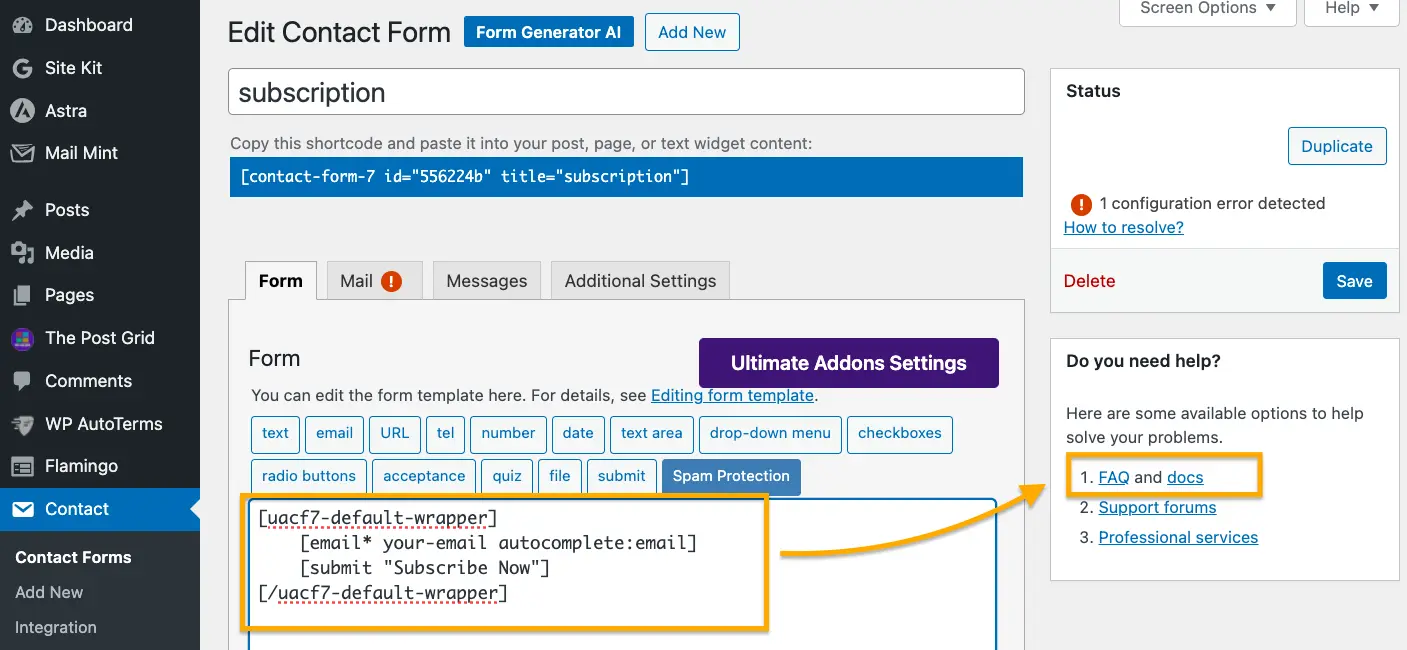
Task: Open the Comments panel
Action: [x=88, y=381]
